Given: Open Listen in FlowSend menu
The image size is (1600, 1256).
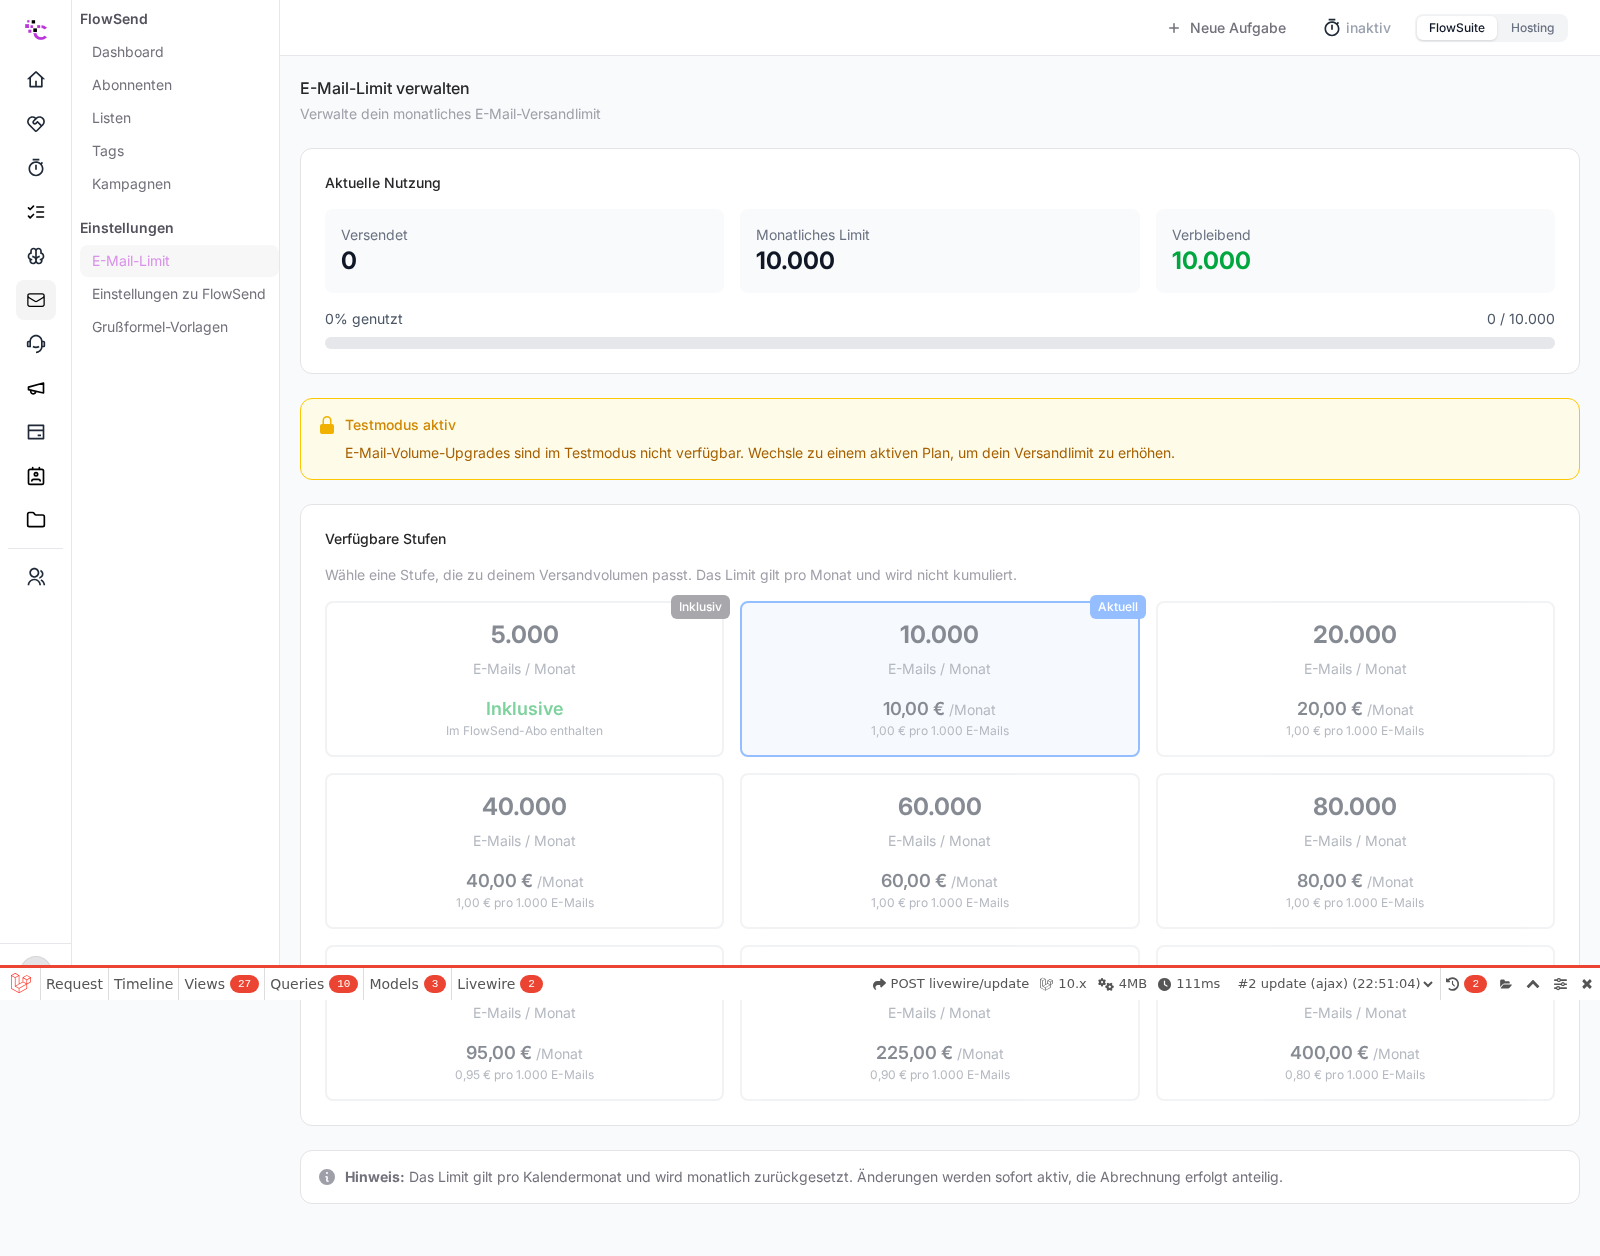Looking at the screenshot, I should pyautogui.click(x=179, y=118).
